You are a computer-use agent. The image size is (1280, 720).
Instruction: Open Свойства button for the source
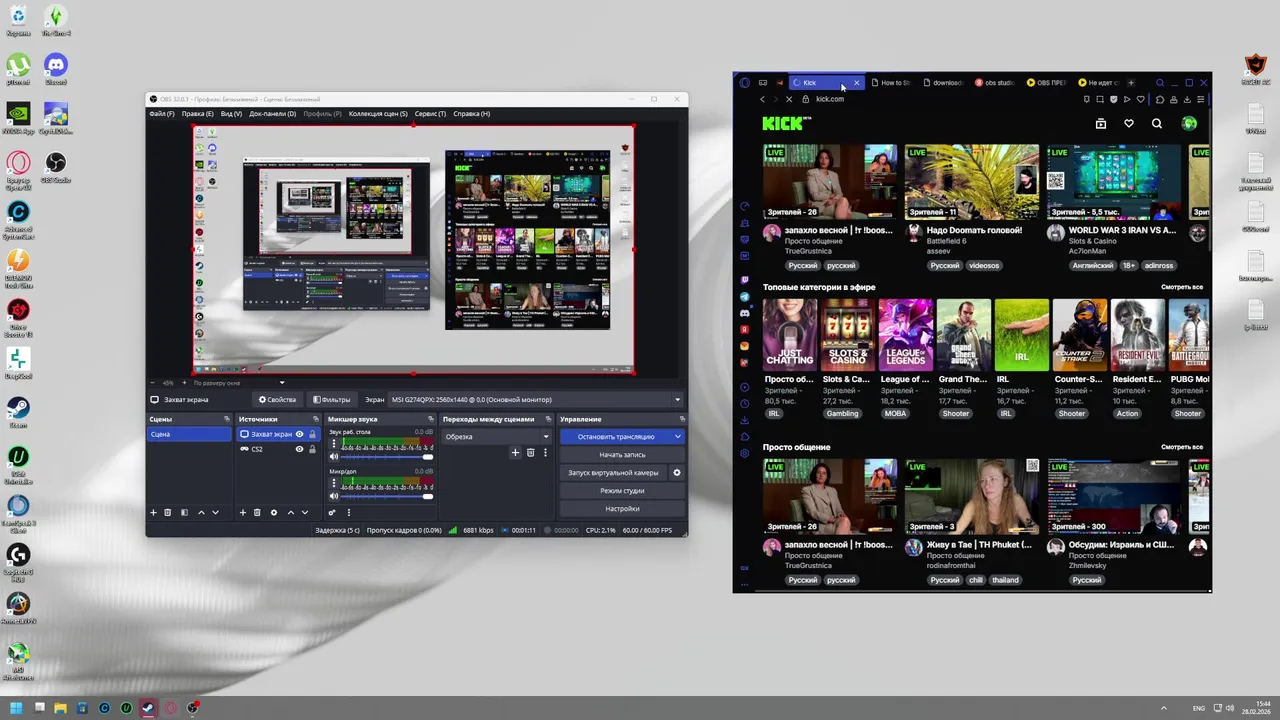click(278, 400)
